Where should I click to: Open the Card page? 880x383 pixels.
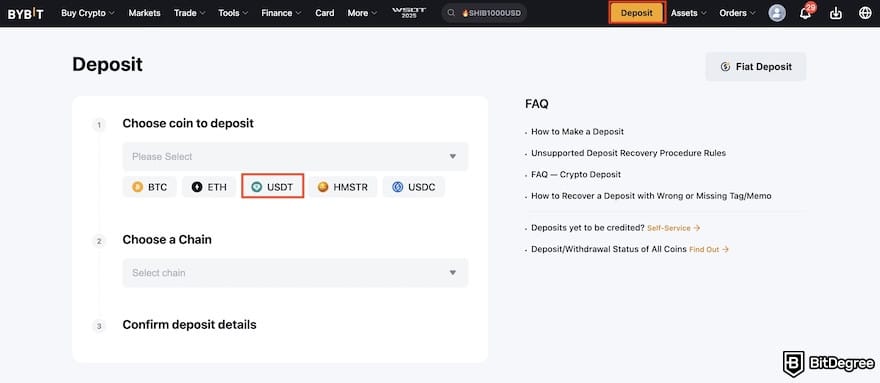pos(324,13)
